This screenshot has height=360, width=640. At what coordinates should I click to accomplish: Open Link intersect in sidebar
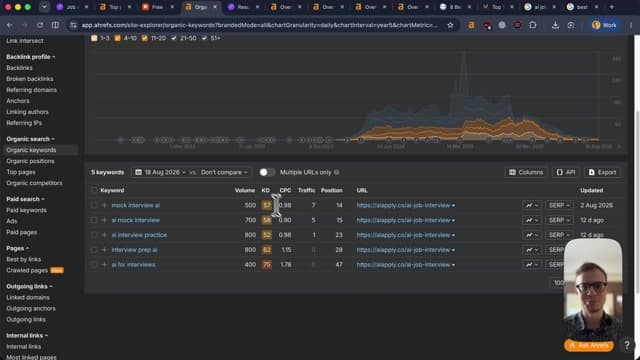(x=24, y=41)
